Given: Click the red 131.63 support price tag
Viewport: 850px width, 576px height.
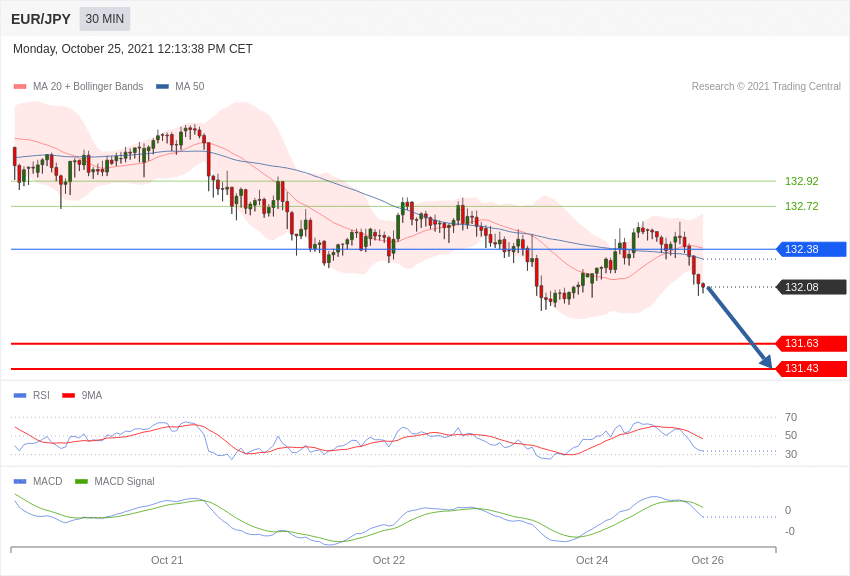Looking at the screenshot, I should pyautogui.click(x=811, y=344).
